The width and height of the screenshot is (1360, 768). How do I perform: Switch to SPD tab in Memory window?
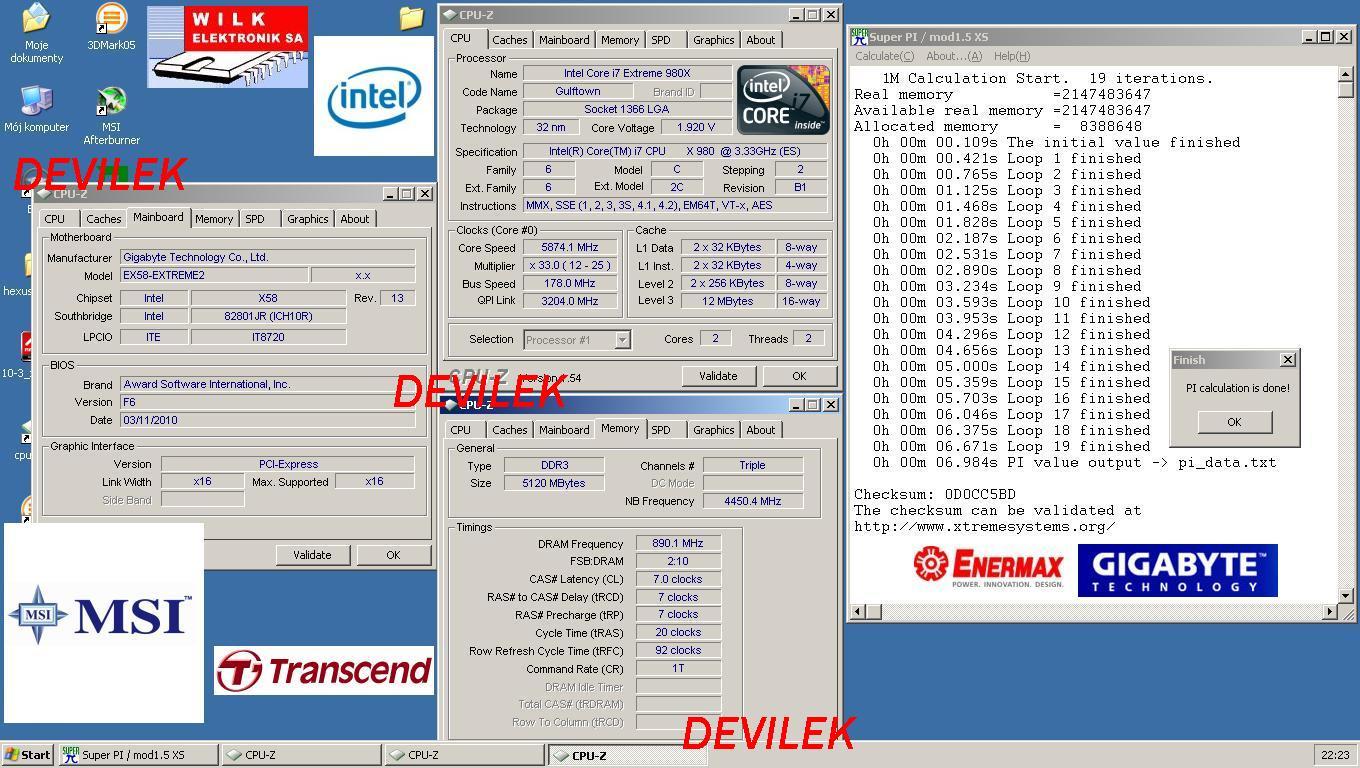(x=661, y=430)
